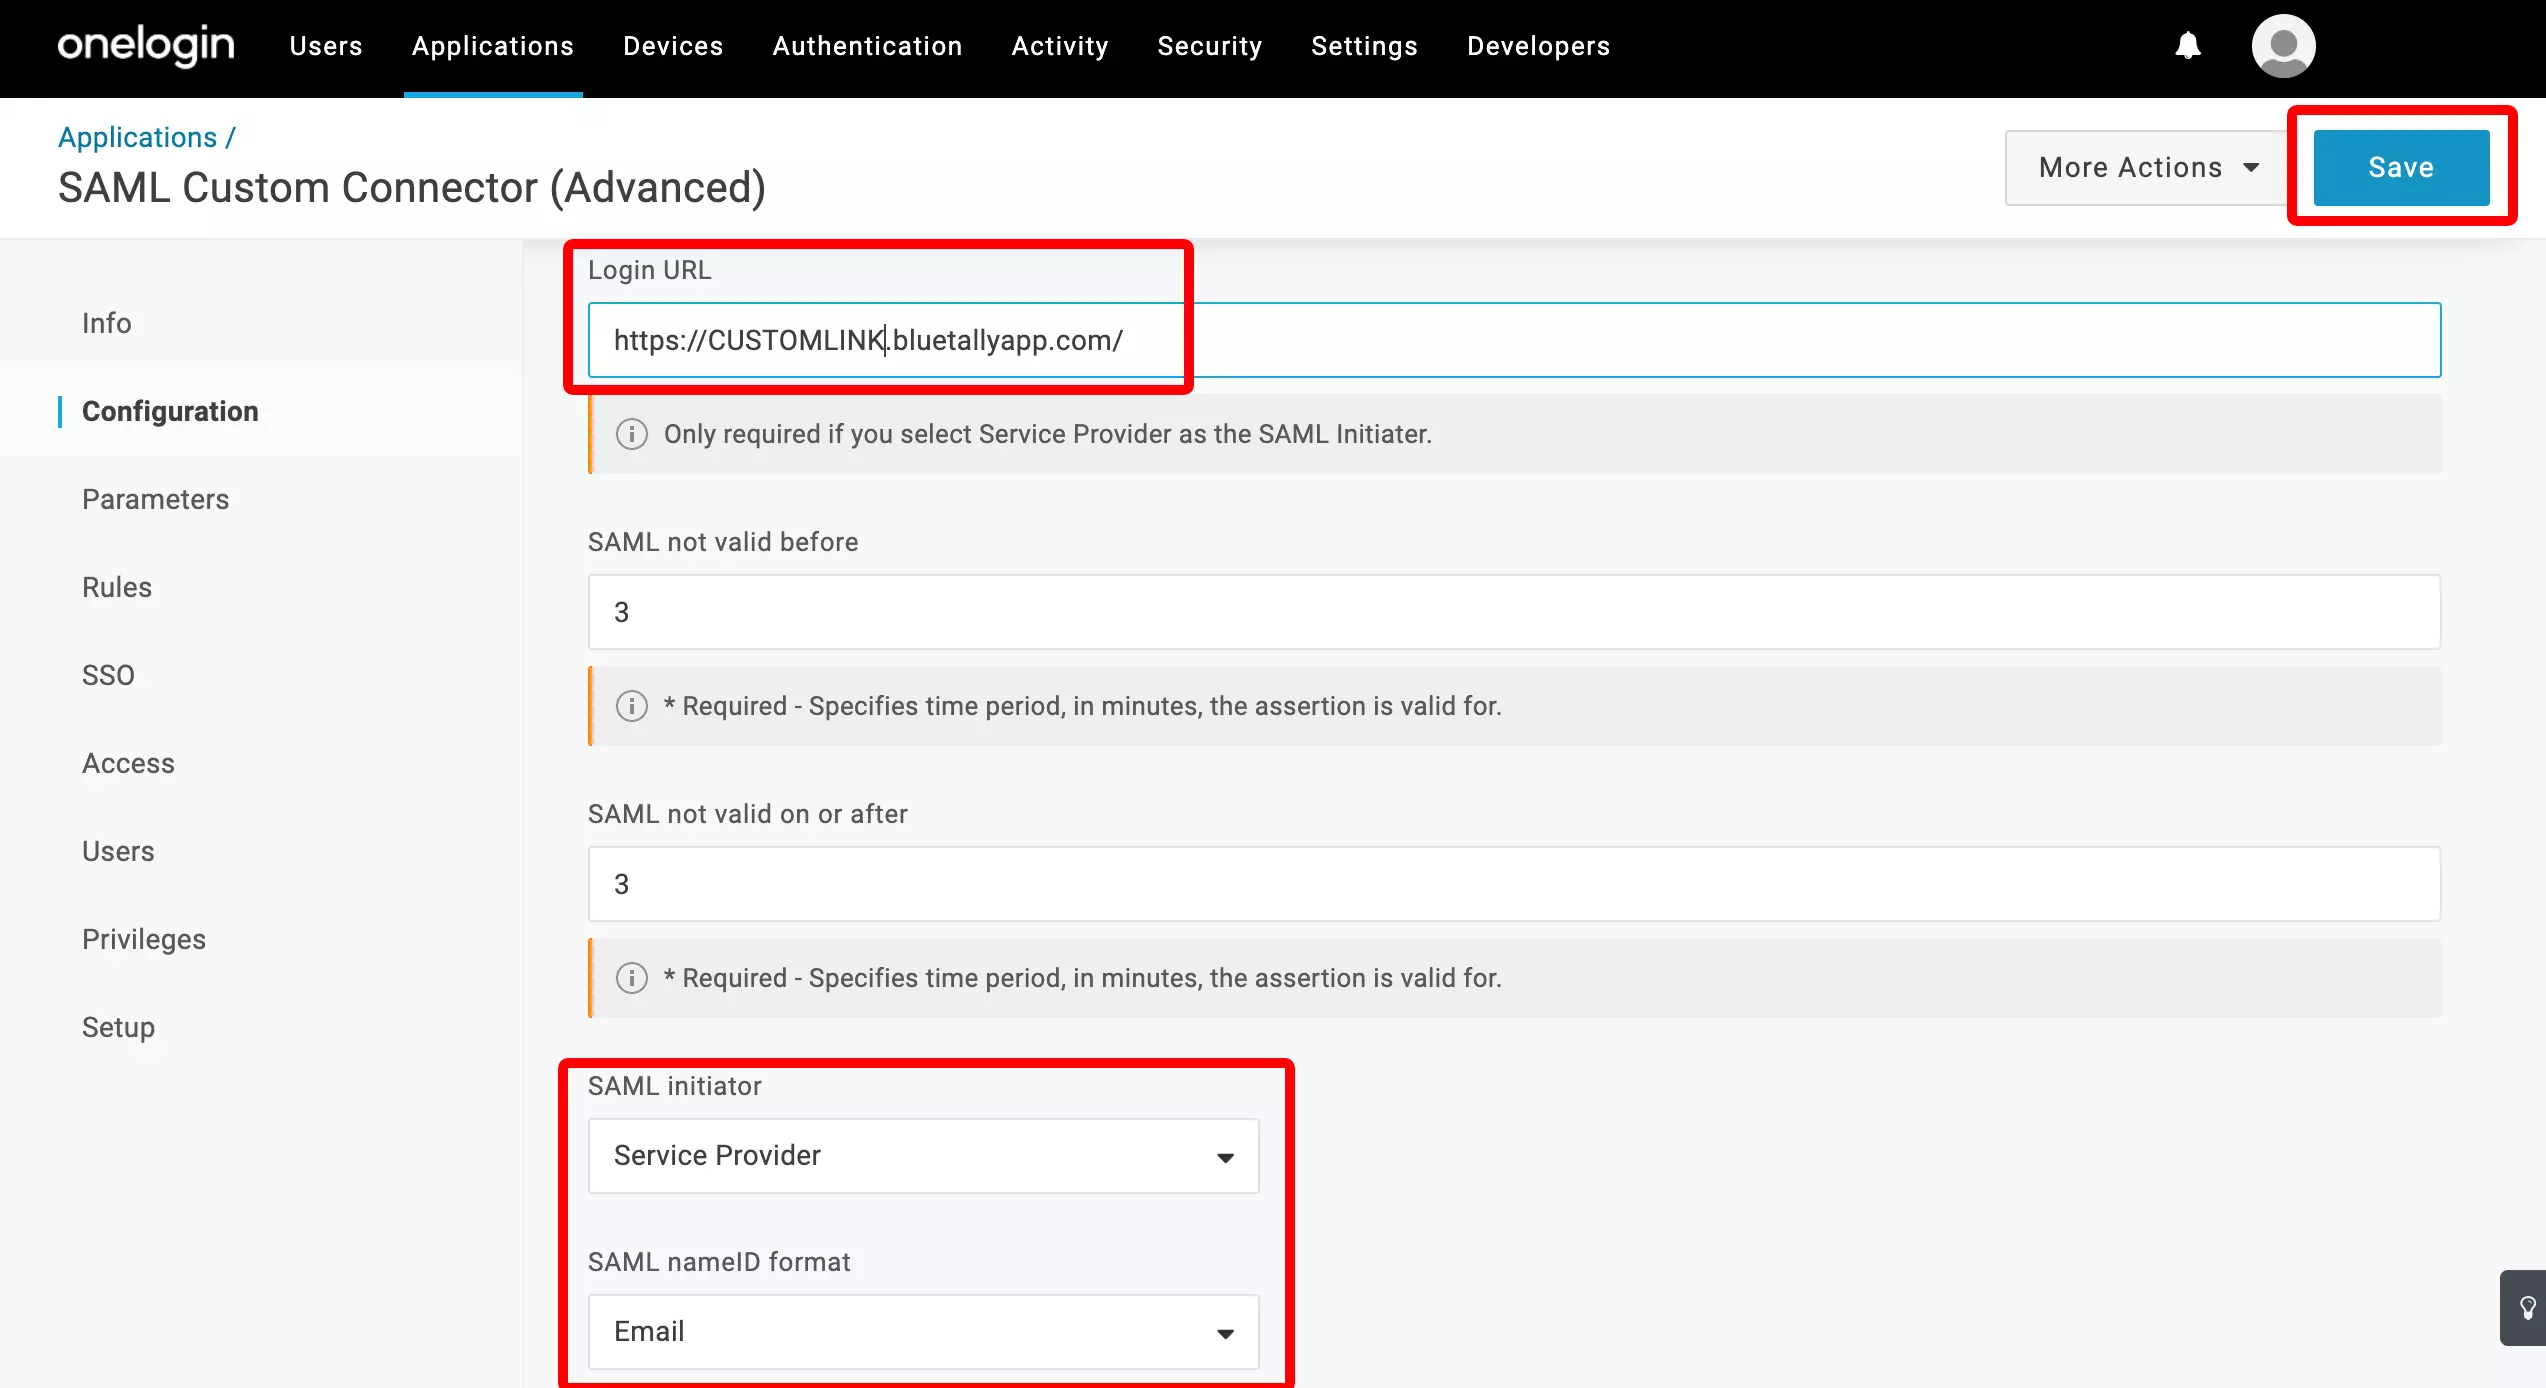
Task: Click the OneLogin logo
Action: 146,46
